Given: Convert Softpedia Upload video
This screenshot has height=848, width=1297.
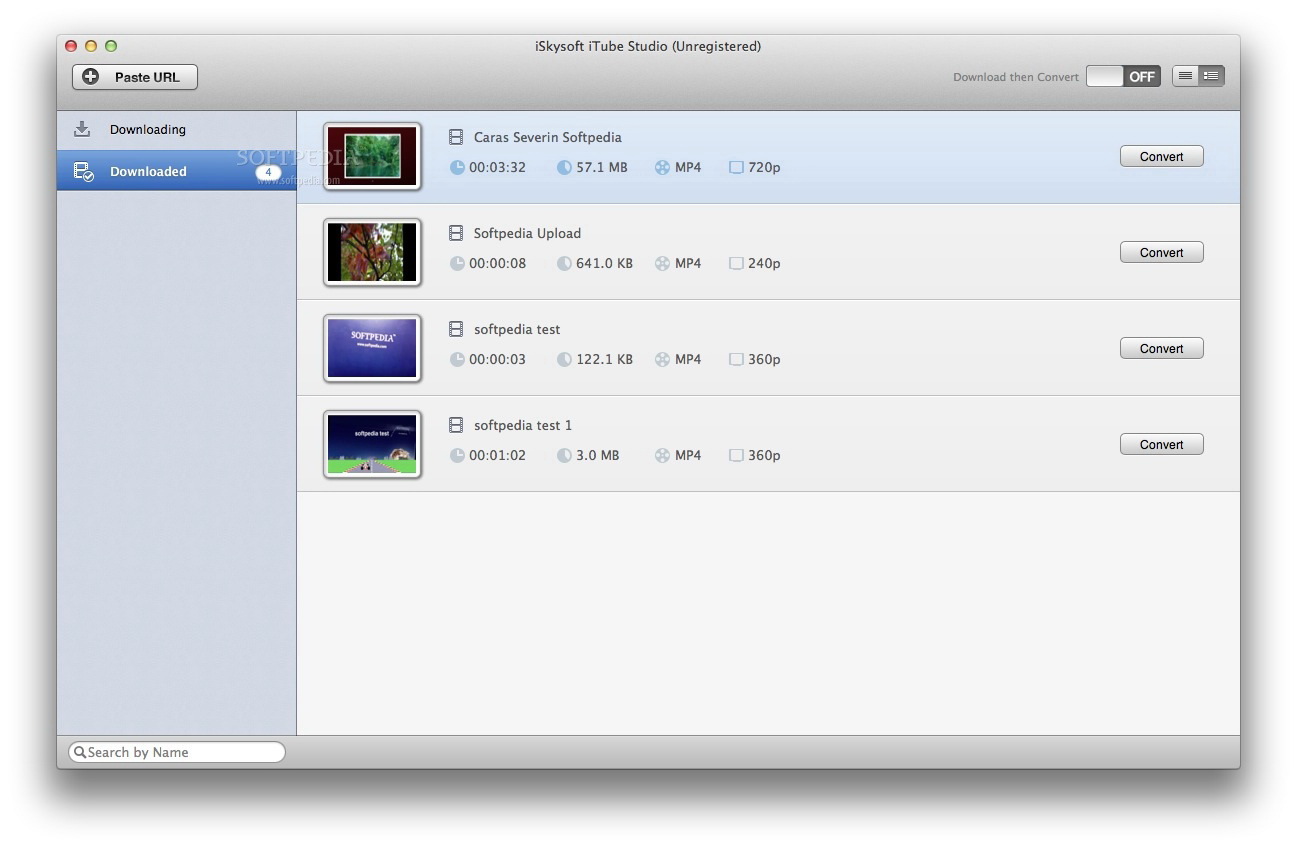Looking at the screenshot, I should pos(1161,253).
